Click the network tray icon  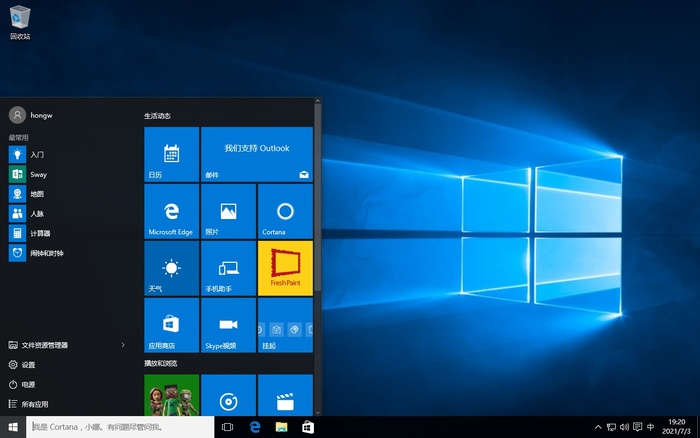[x=611, y=427]
